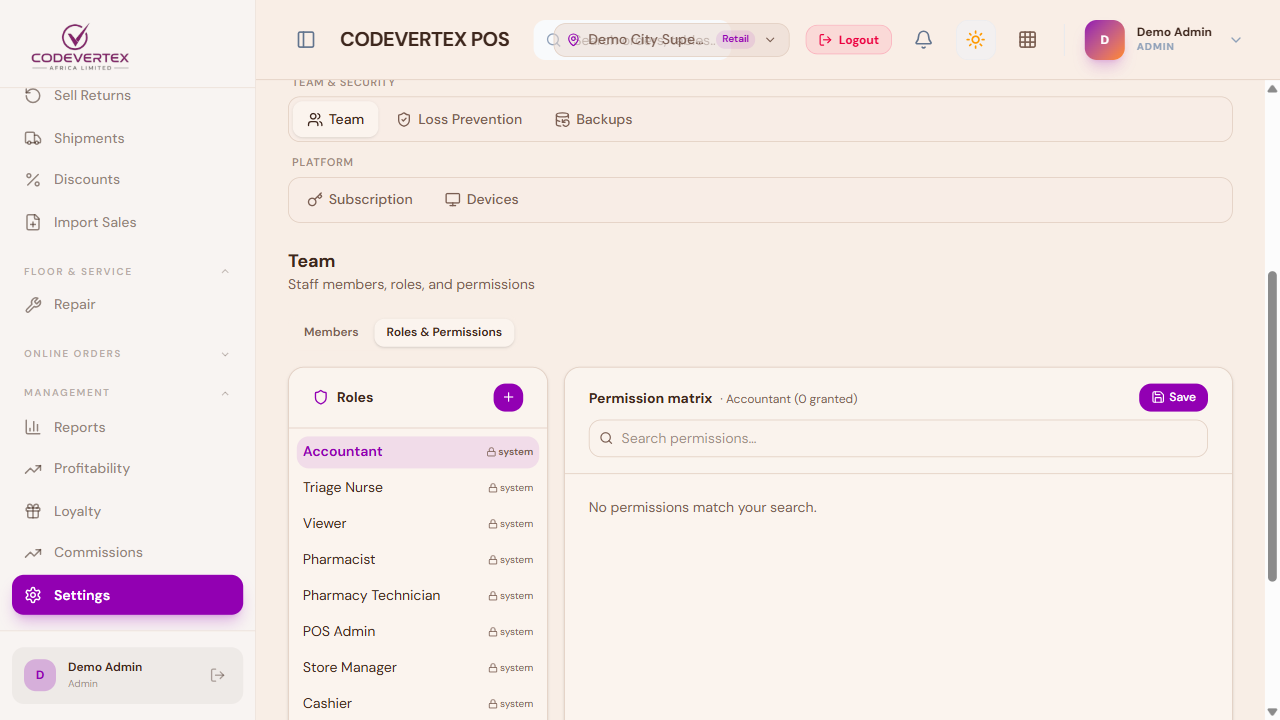
Task: Switch theme with the sun icon
Action: click(976, 40)
